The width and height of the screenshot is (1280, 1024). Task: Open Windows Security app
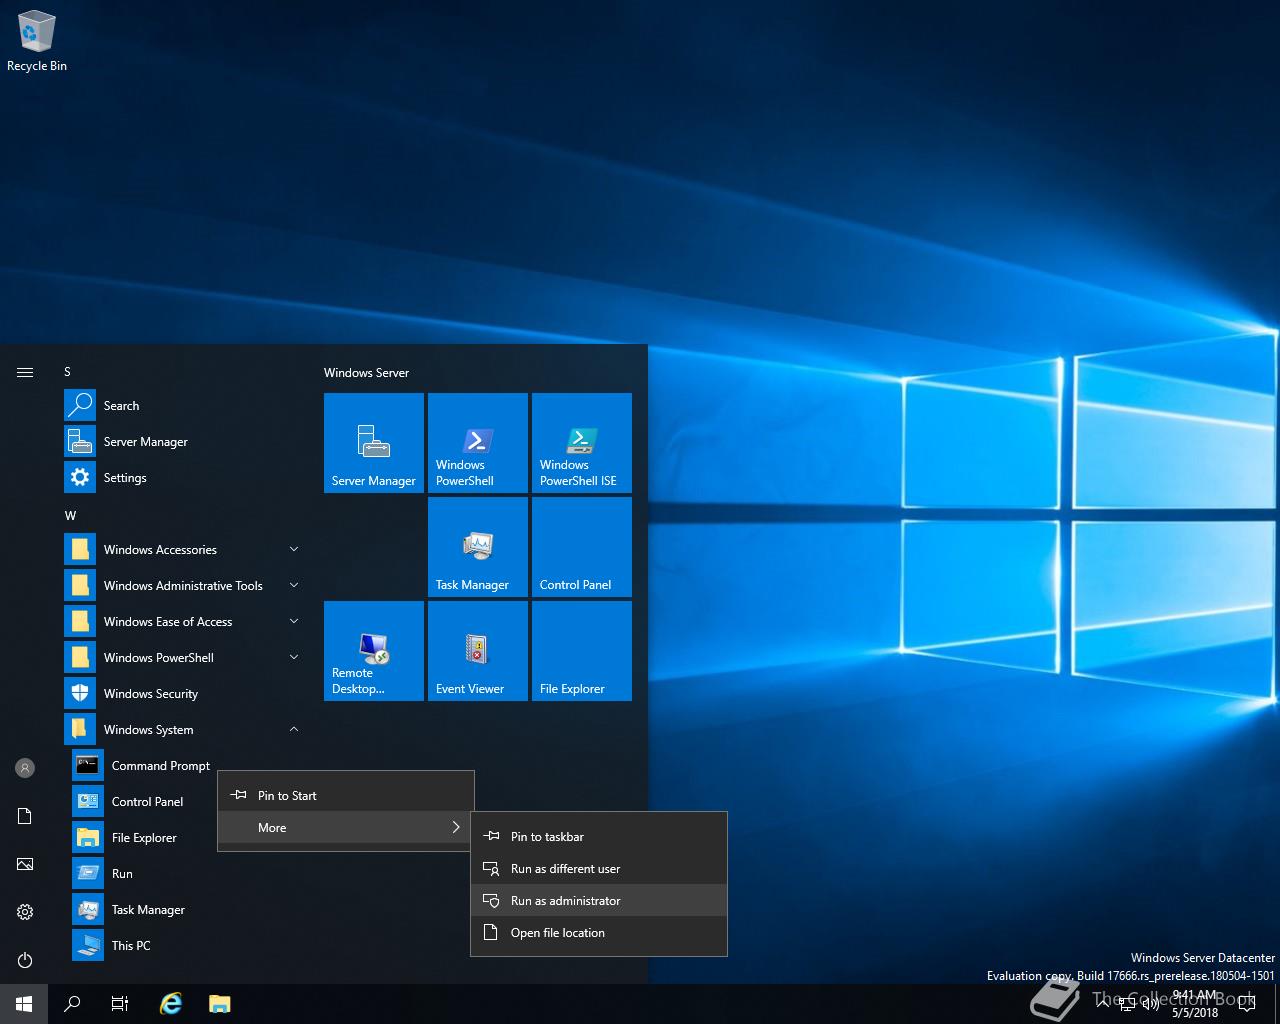tap(182, 693)
